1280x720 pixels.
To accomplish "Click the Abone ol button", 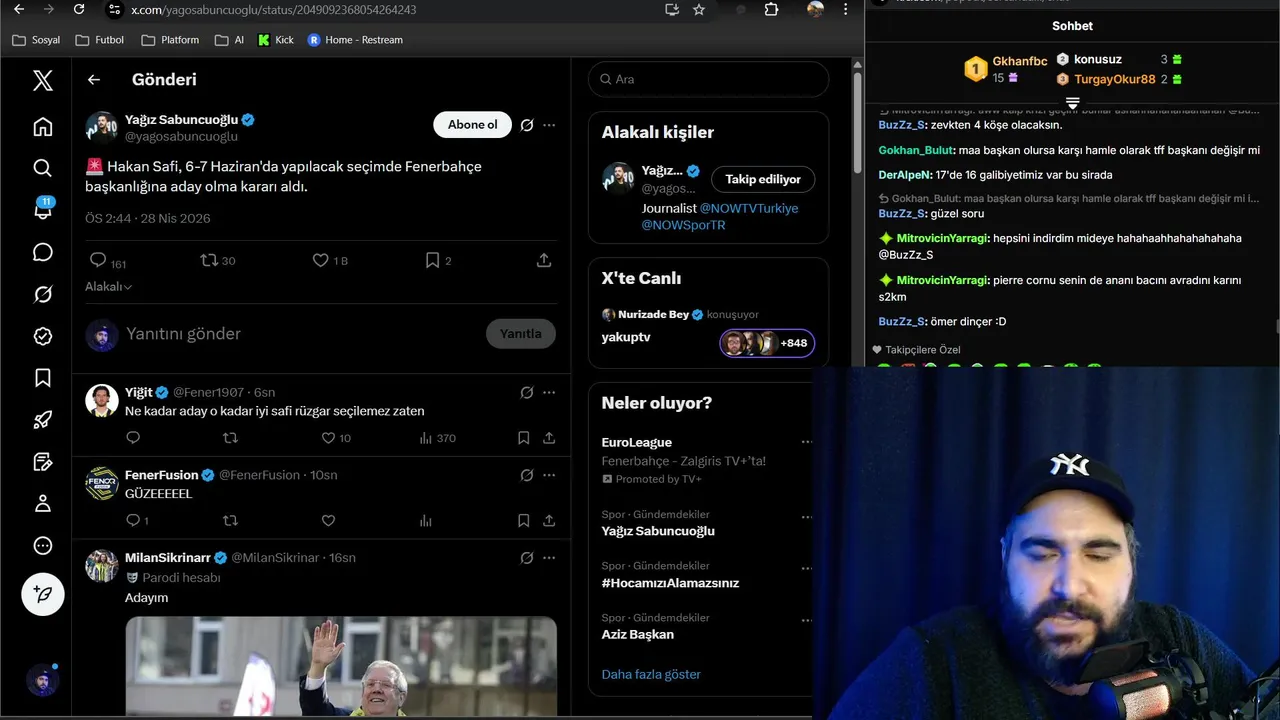I will tap(472, 125).
